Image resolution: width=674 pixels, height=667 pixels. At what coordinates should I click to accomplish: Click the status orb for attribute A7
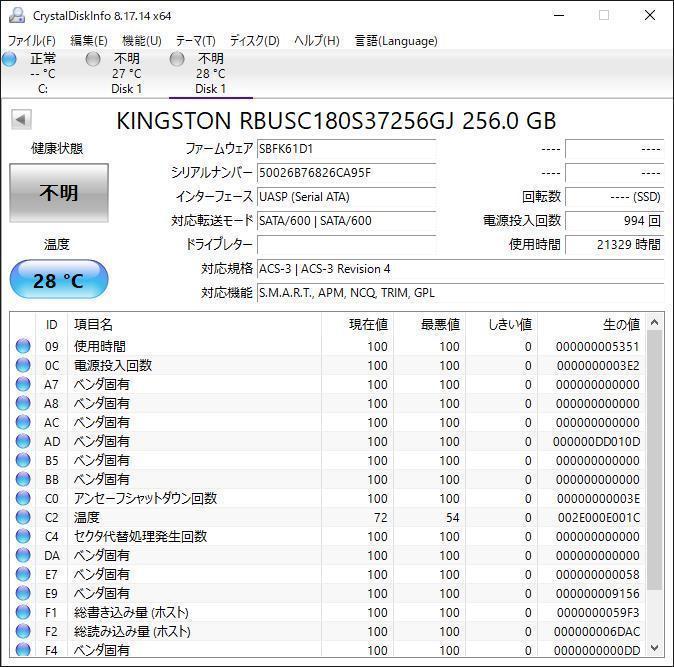coord(23,384)
